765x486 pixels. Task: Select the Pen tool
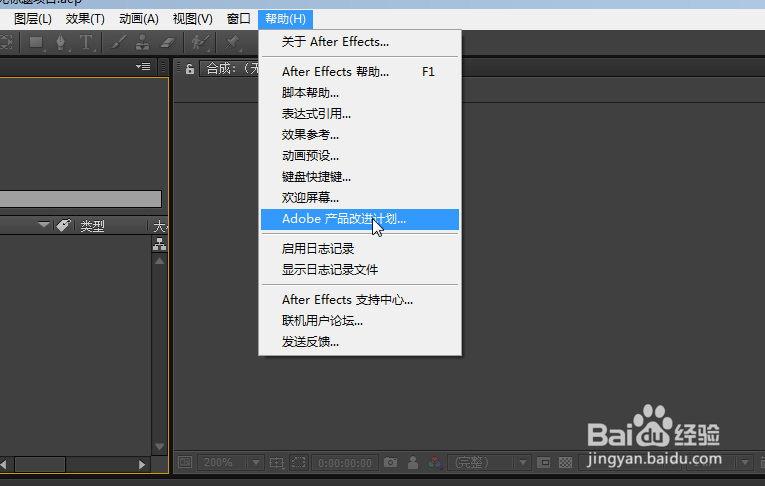(60, 43)
